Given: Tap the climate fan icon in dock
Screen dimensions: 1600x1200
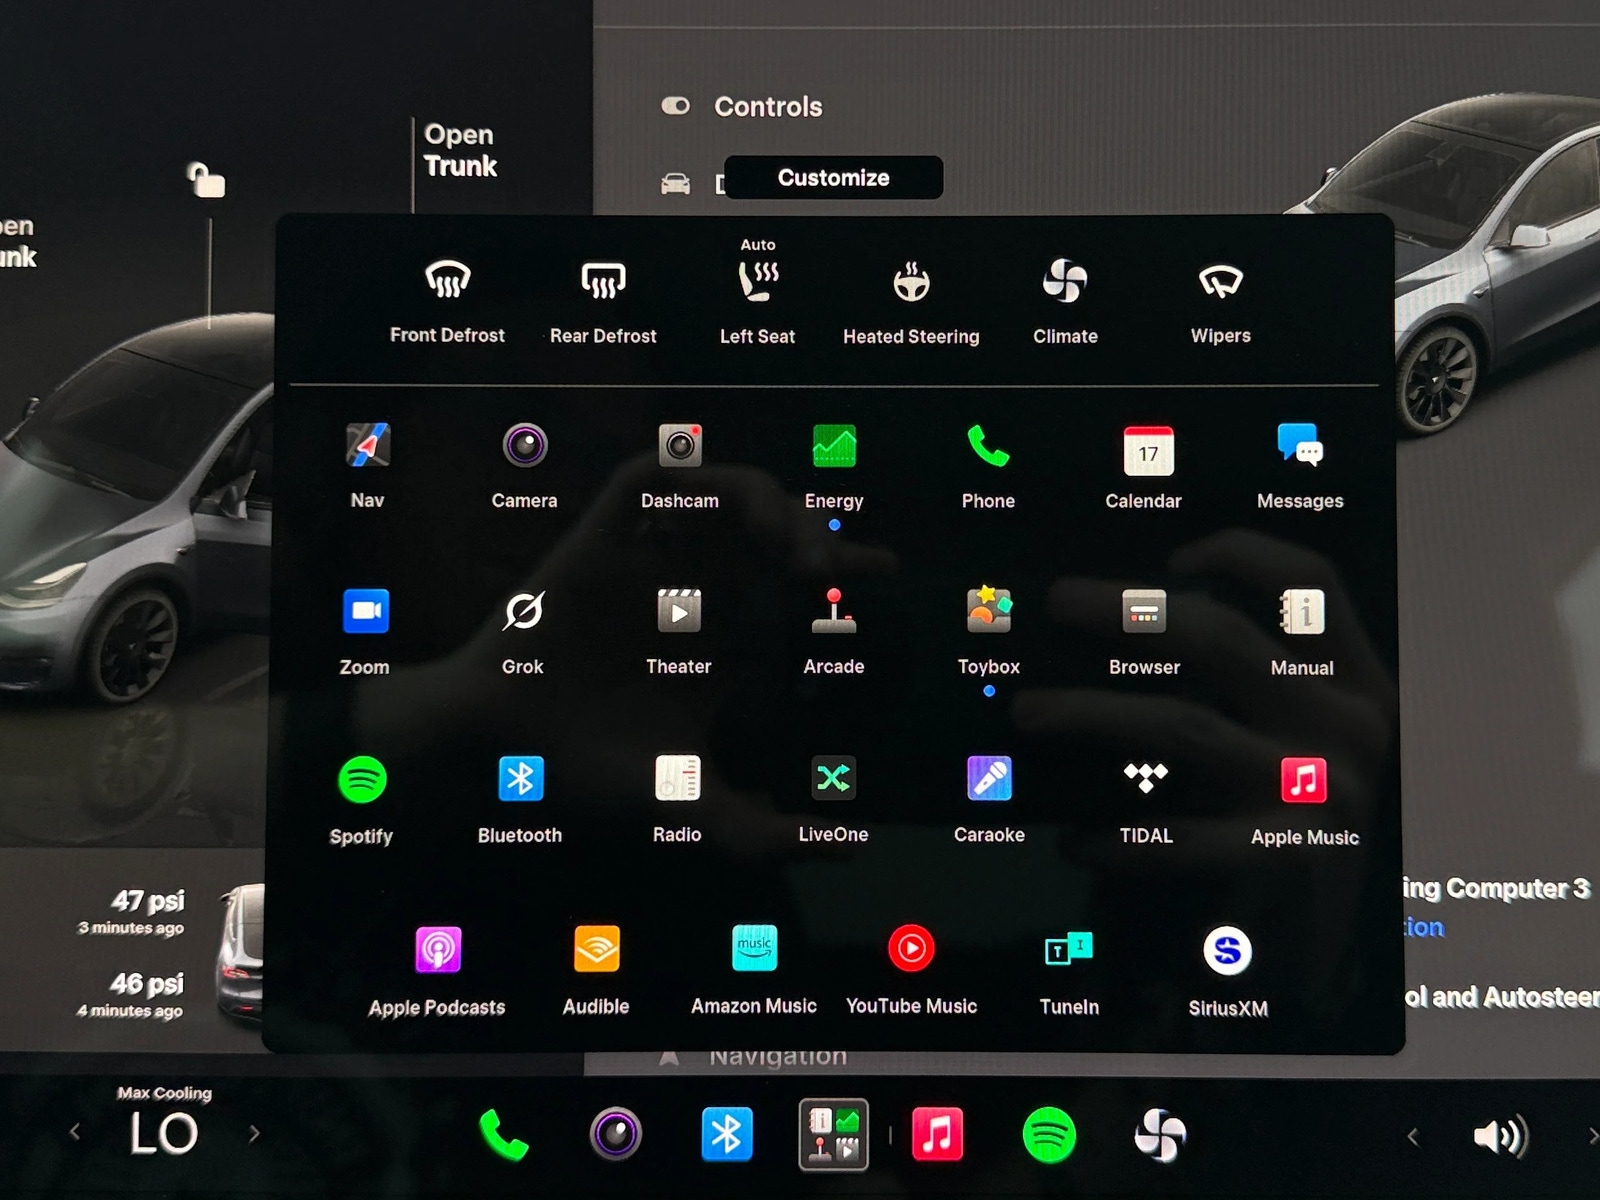Looking at the screenshot, I should tap(1160, 1135).
